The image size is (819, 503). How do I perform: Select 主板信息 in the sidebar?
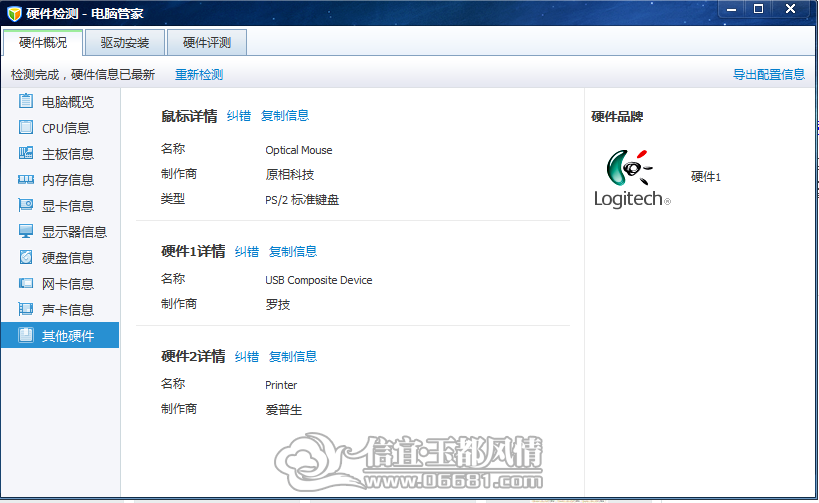click(x=60, y=154)
